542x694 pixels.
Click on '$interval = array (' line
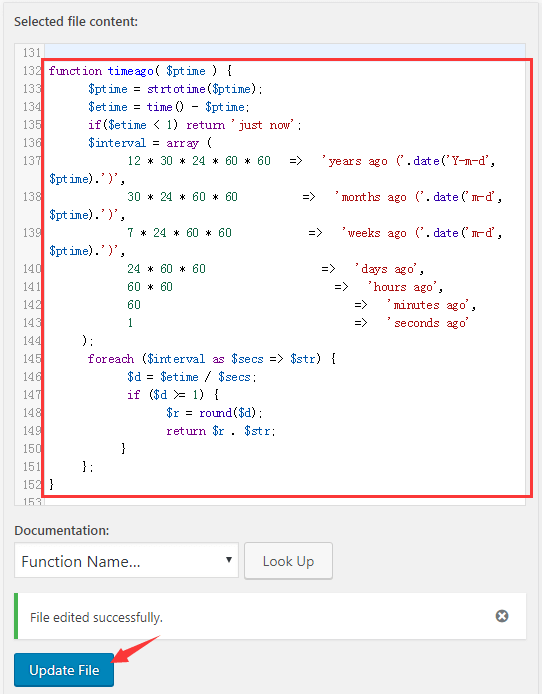[150, 143]
